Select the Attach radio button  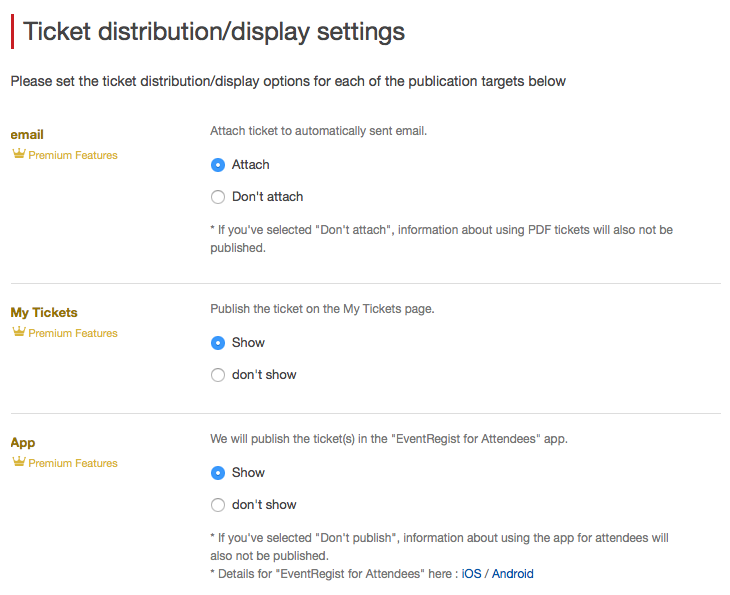tap(218, 165)
